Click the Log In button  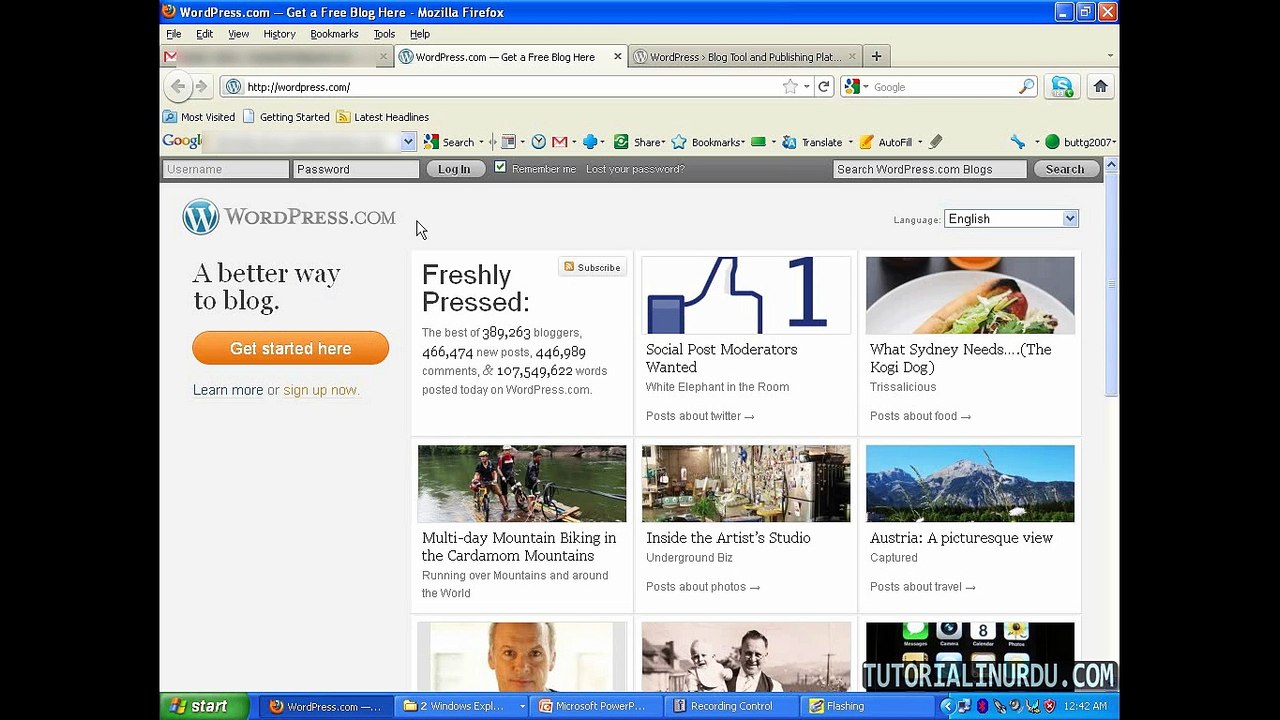[x=454, y=169]
